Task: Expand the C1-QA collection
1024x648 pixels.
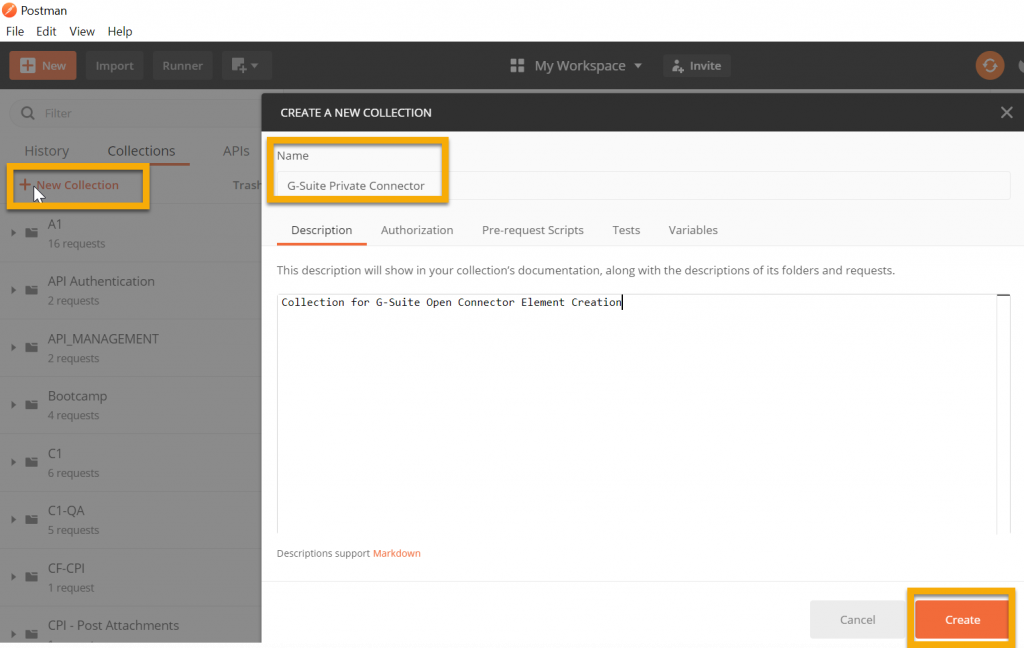Action: point(13,520)
